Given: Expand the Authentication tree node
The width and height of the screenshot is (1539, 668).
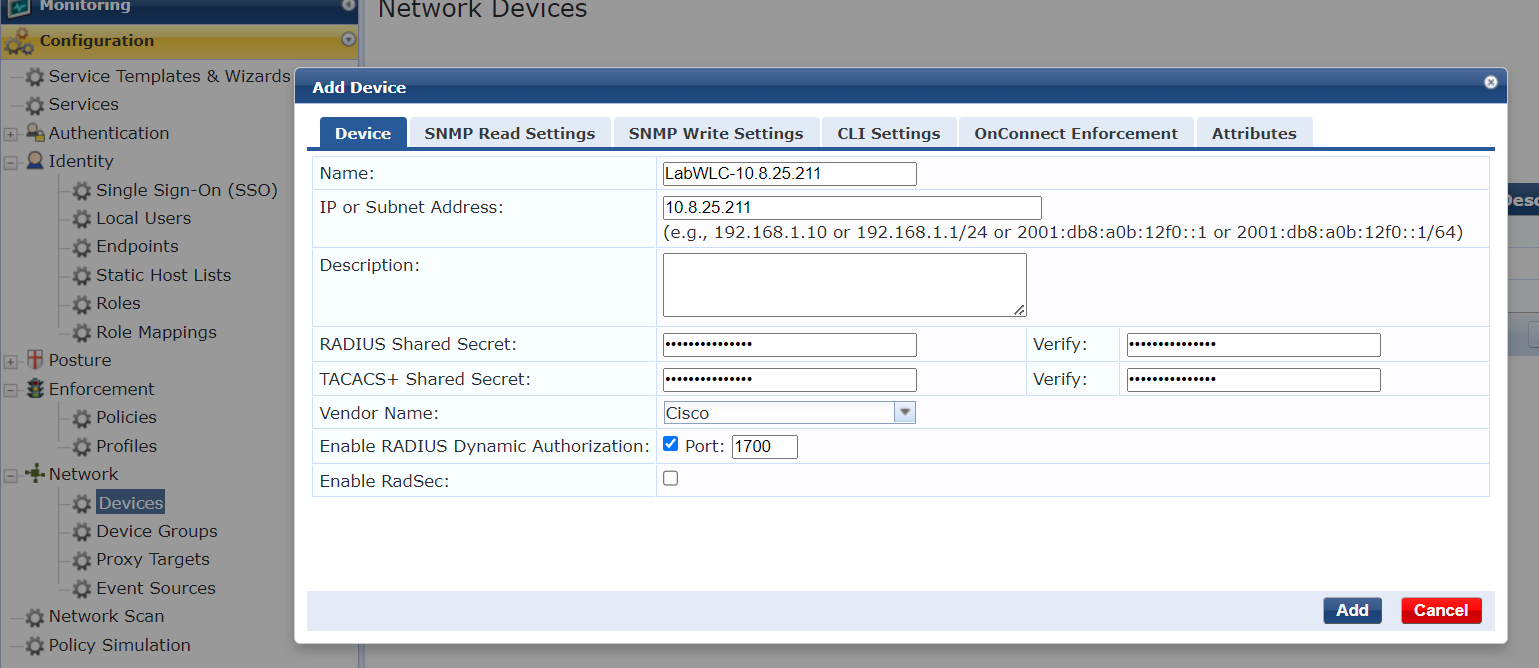Looking at the screenshot, I should pos(10,134).
